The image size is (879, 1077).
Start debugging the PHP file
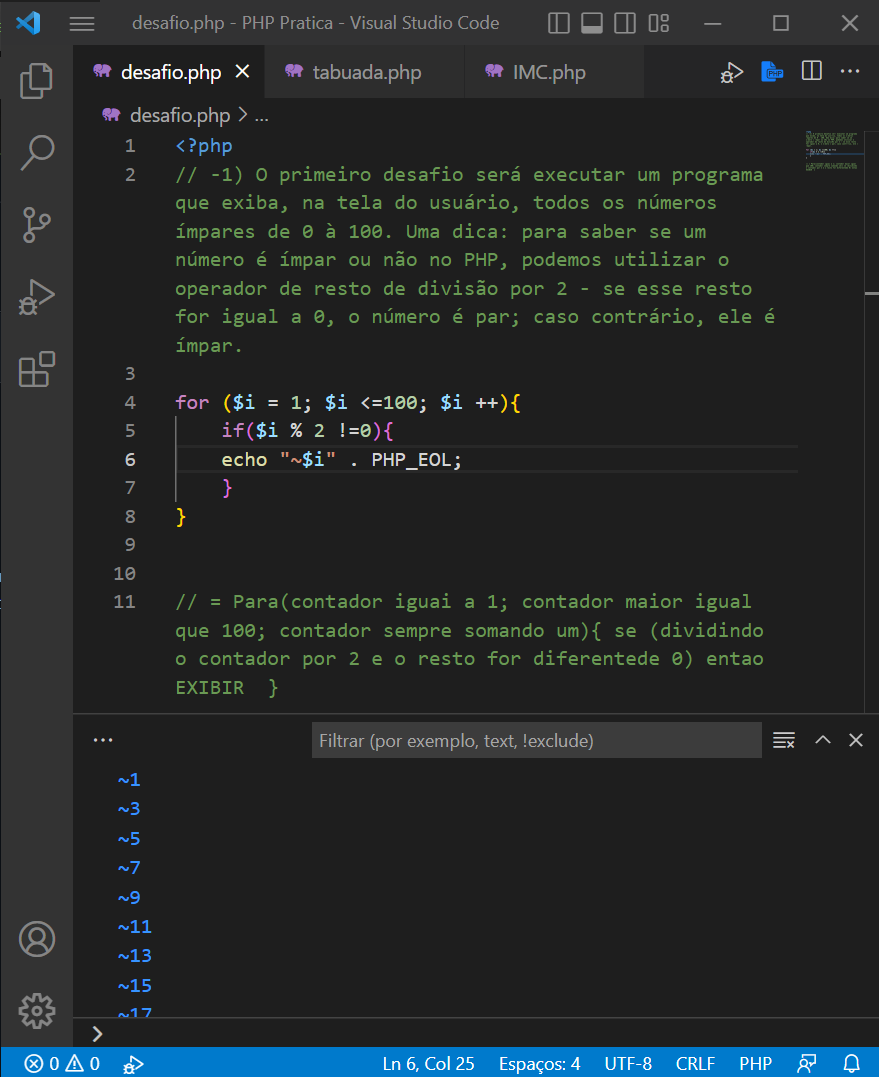click(731, 71)
